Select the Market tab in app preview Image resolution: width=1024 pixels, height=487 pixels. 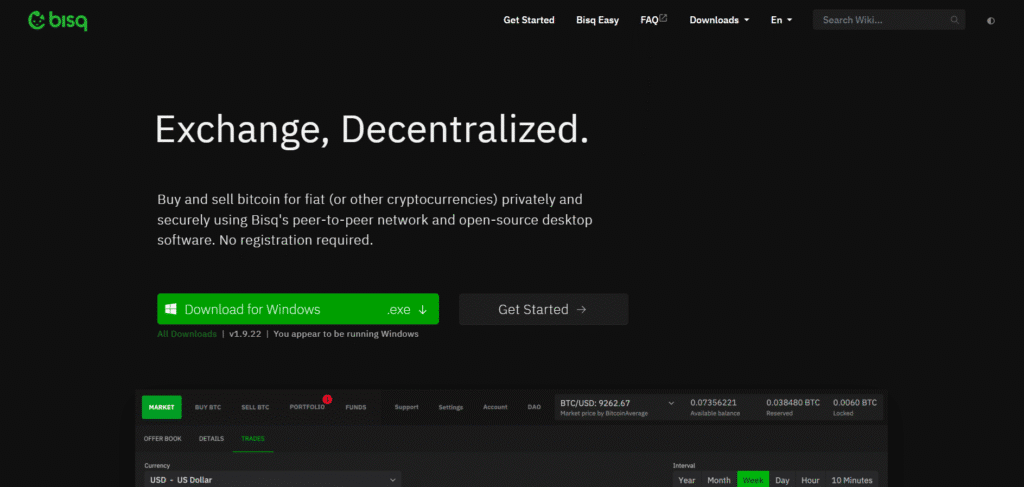click(161, 407)
